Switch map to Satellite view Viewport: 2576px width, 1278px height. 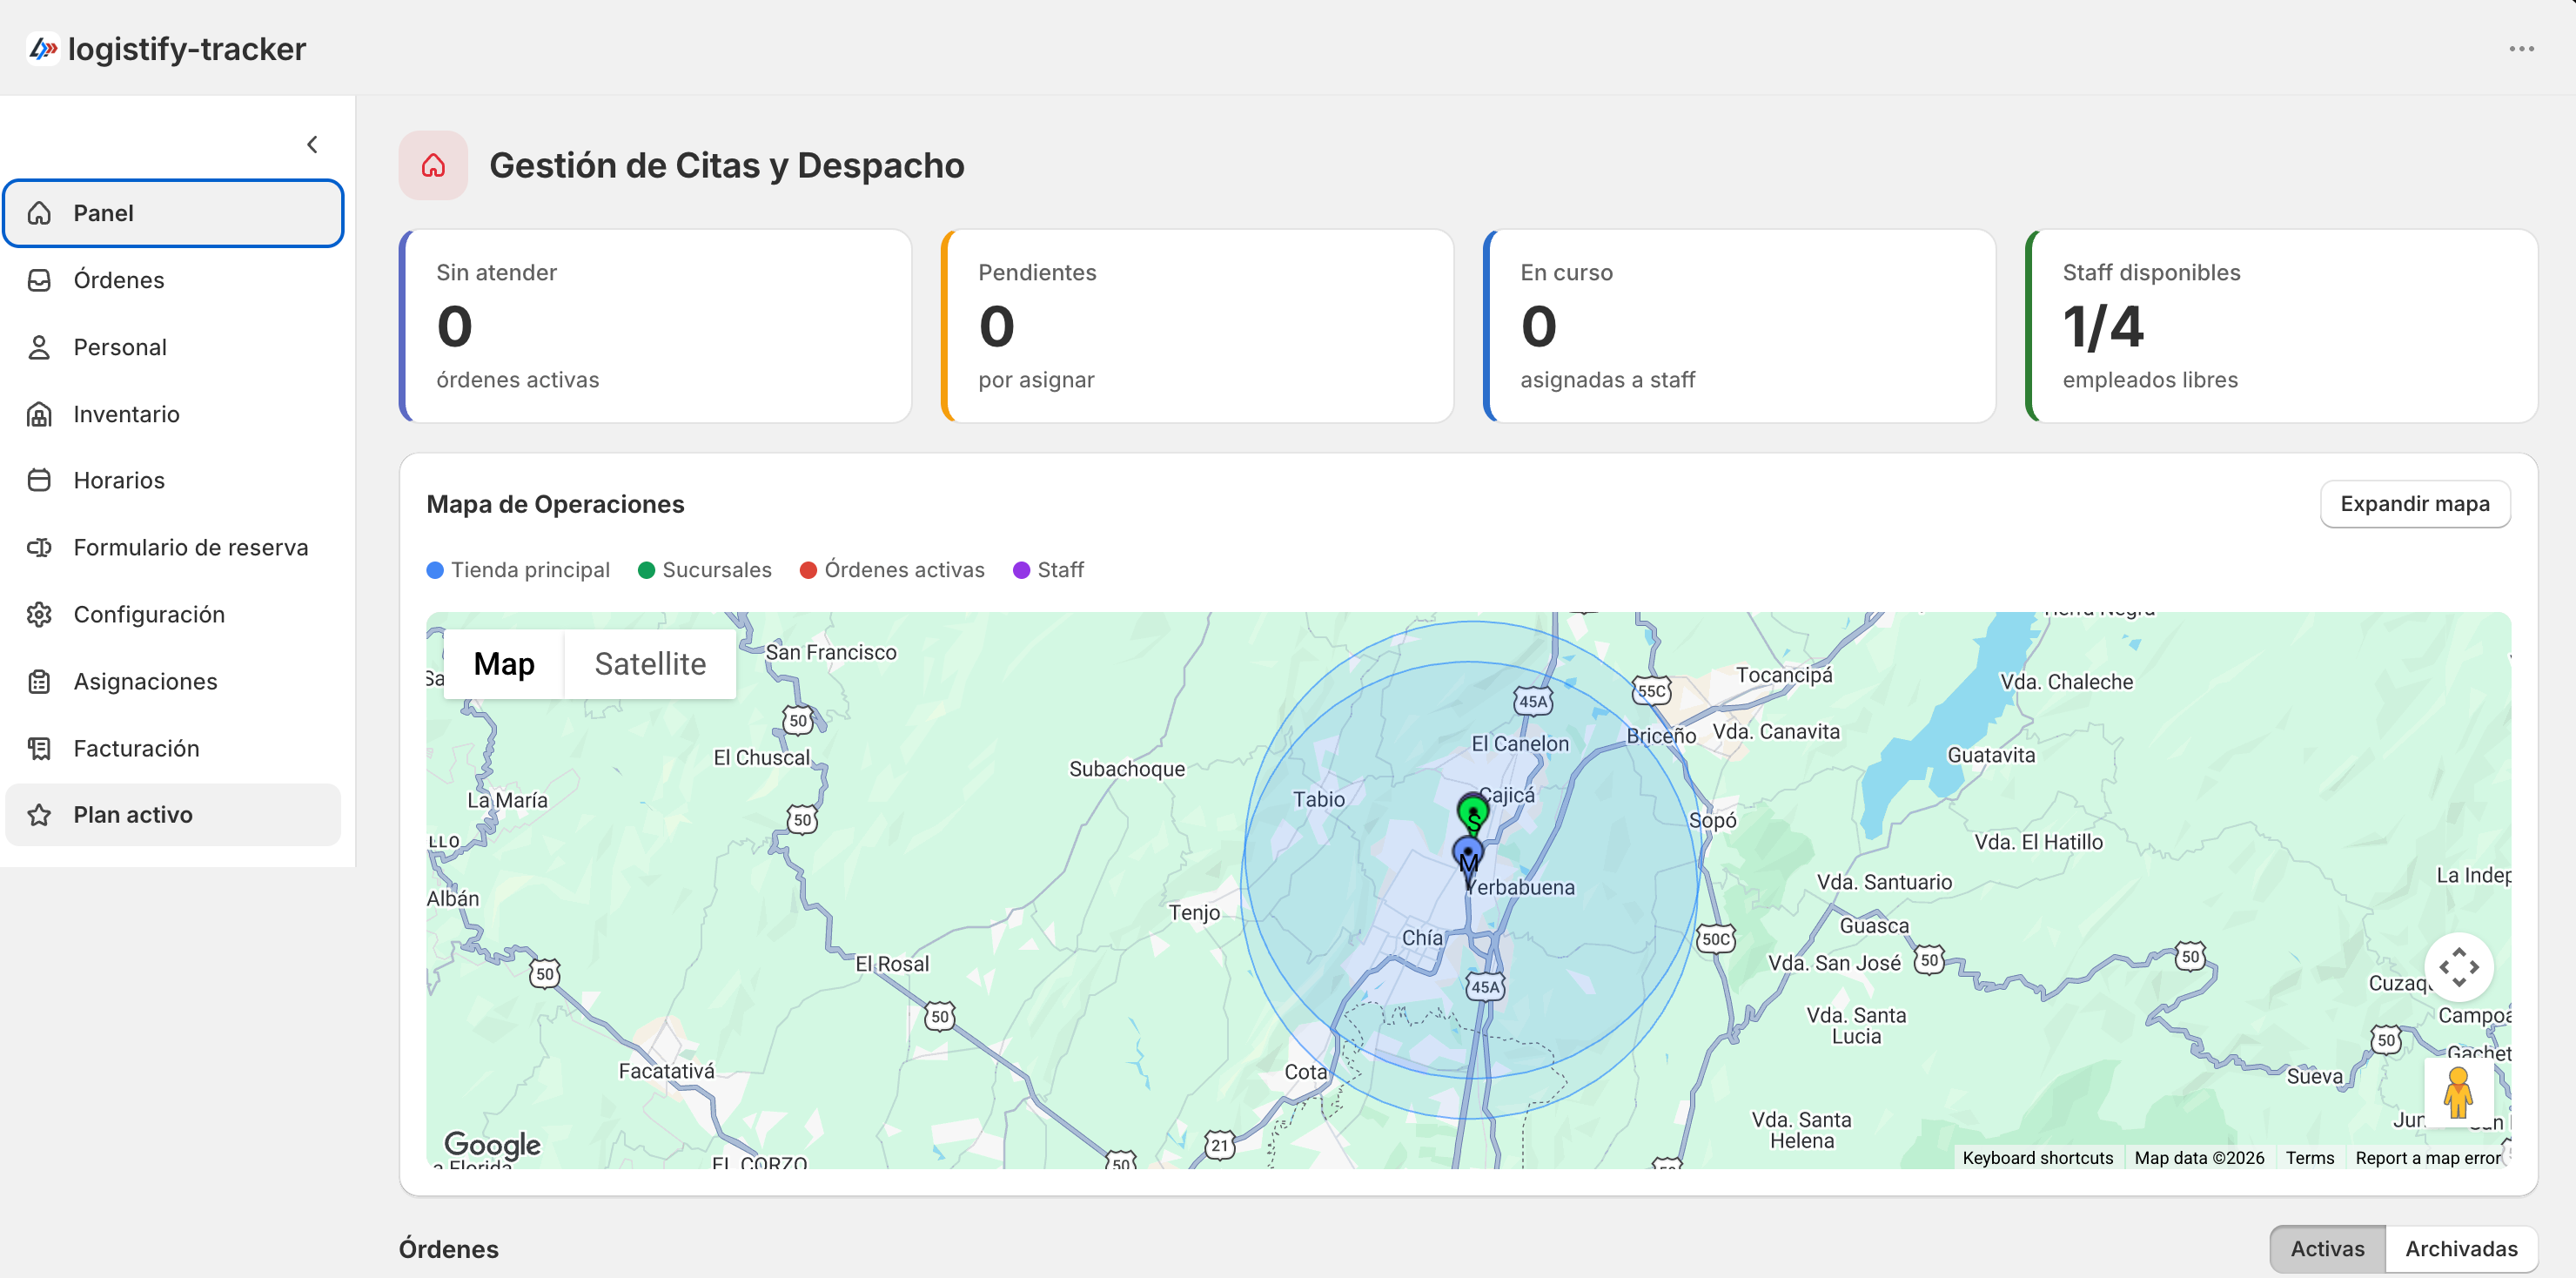(650, 664)
